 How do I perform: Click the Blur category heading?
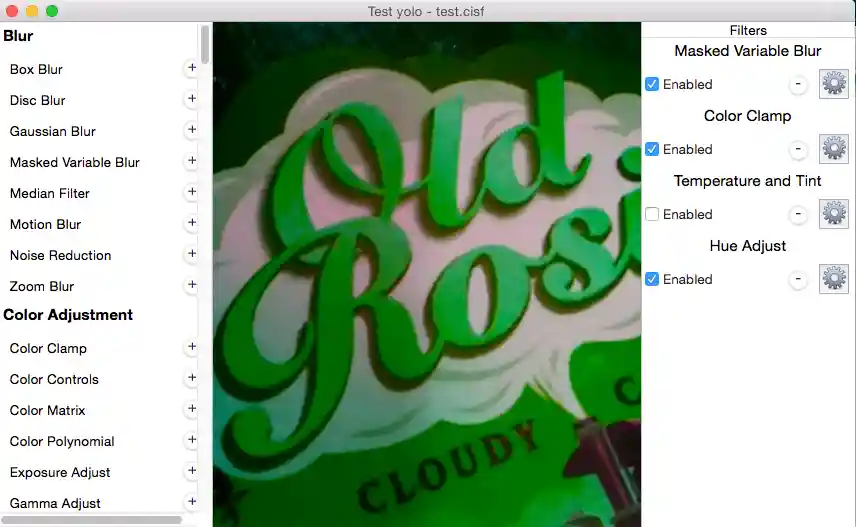[19, 36]
